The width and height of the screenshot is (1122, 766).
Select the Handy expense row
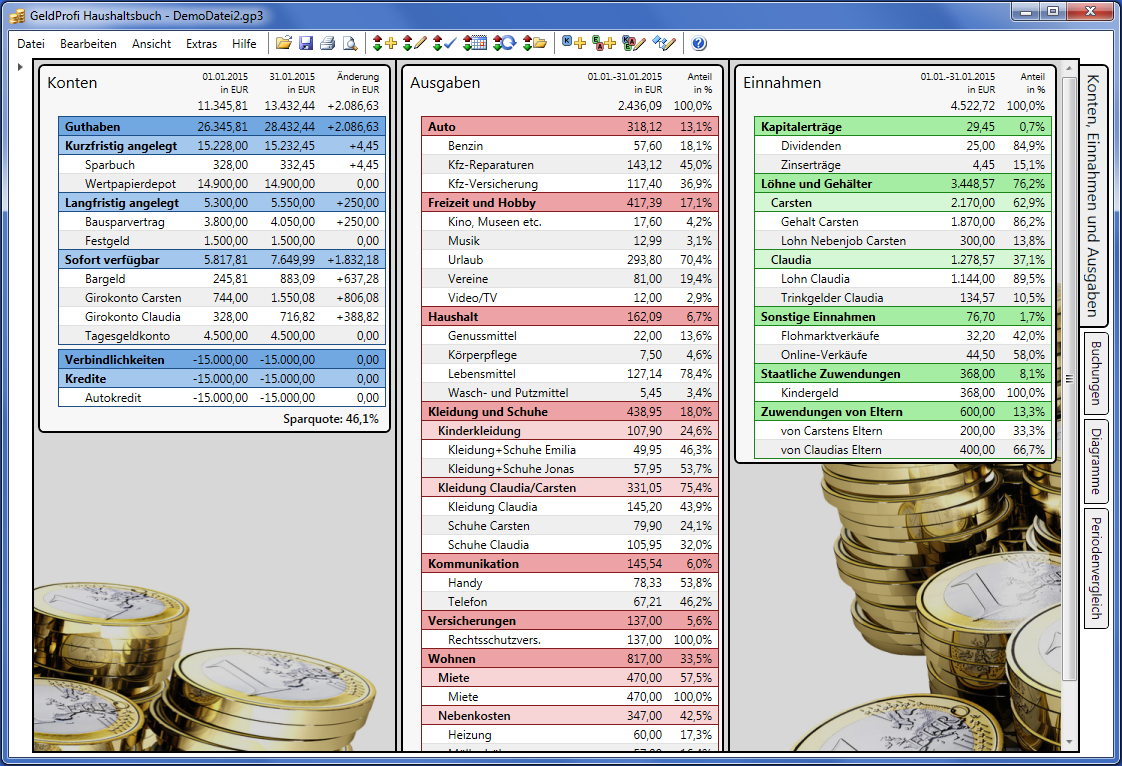click(x=569, y=583)
